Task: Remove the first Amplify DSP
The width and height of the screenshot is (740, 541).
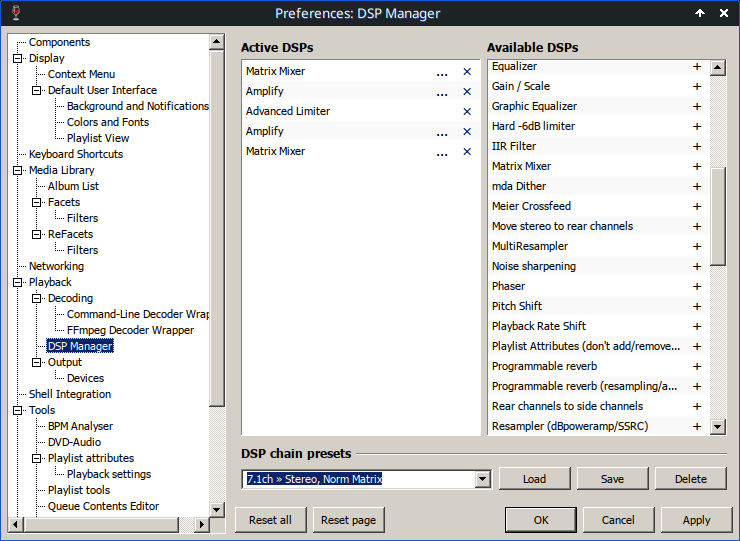Action: 466,92
